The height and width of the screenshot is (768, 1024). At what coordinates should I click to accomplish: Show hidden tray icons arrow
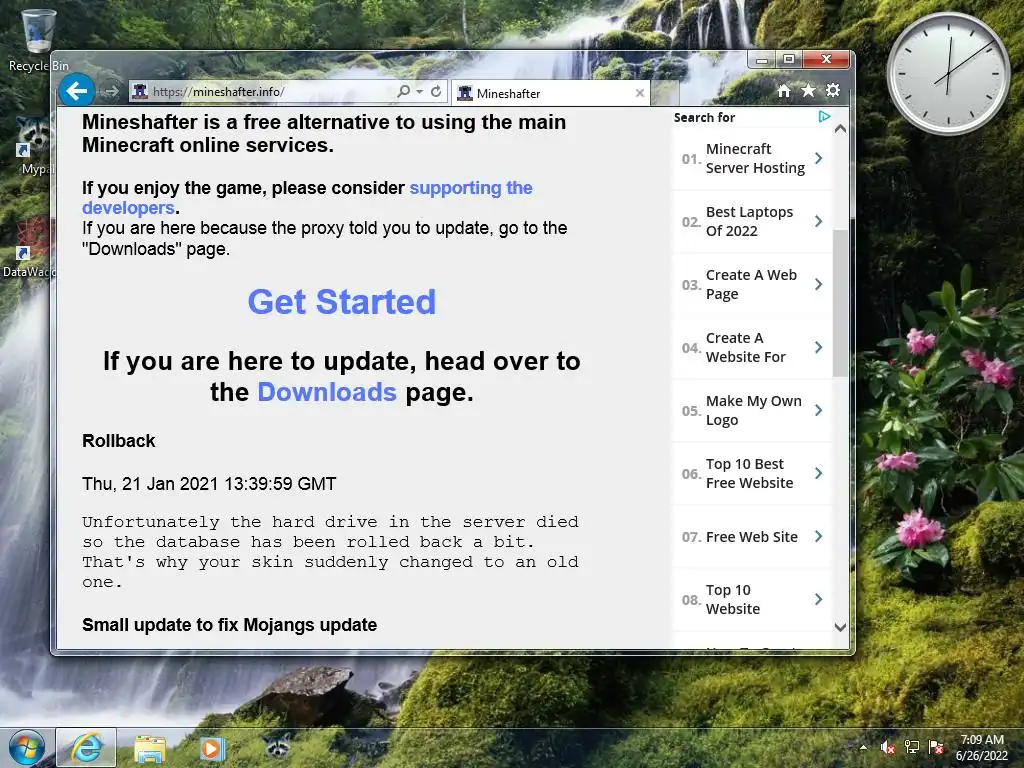[x=863, y=748]
